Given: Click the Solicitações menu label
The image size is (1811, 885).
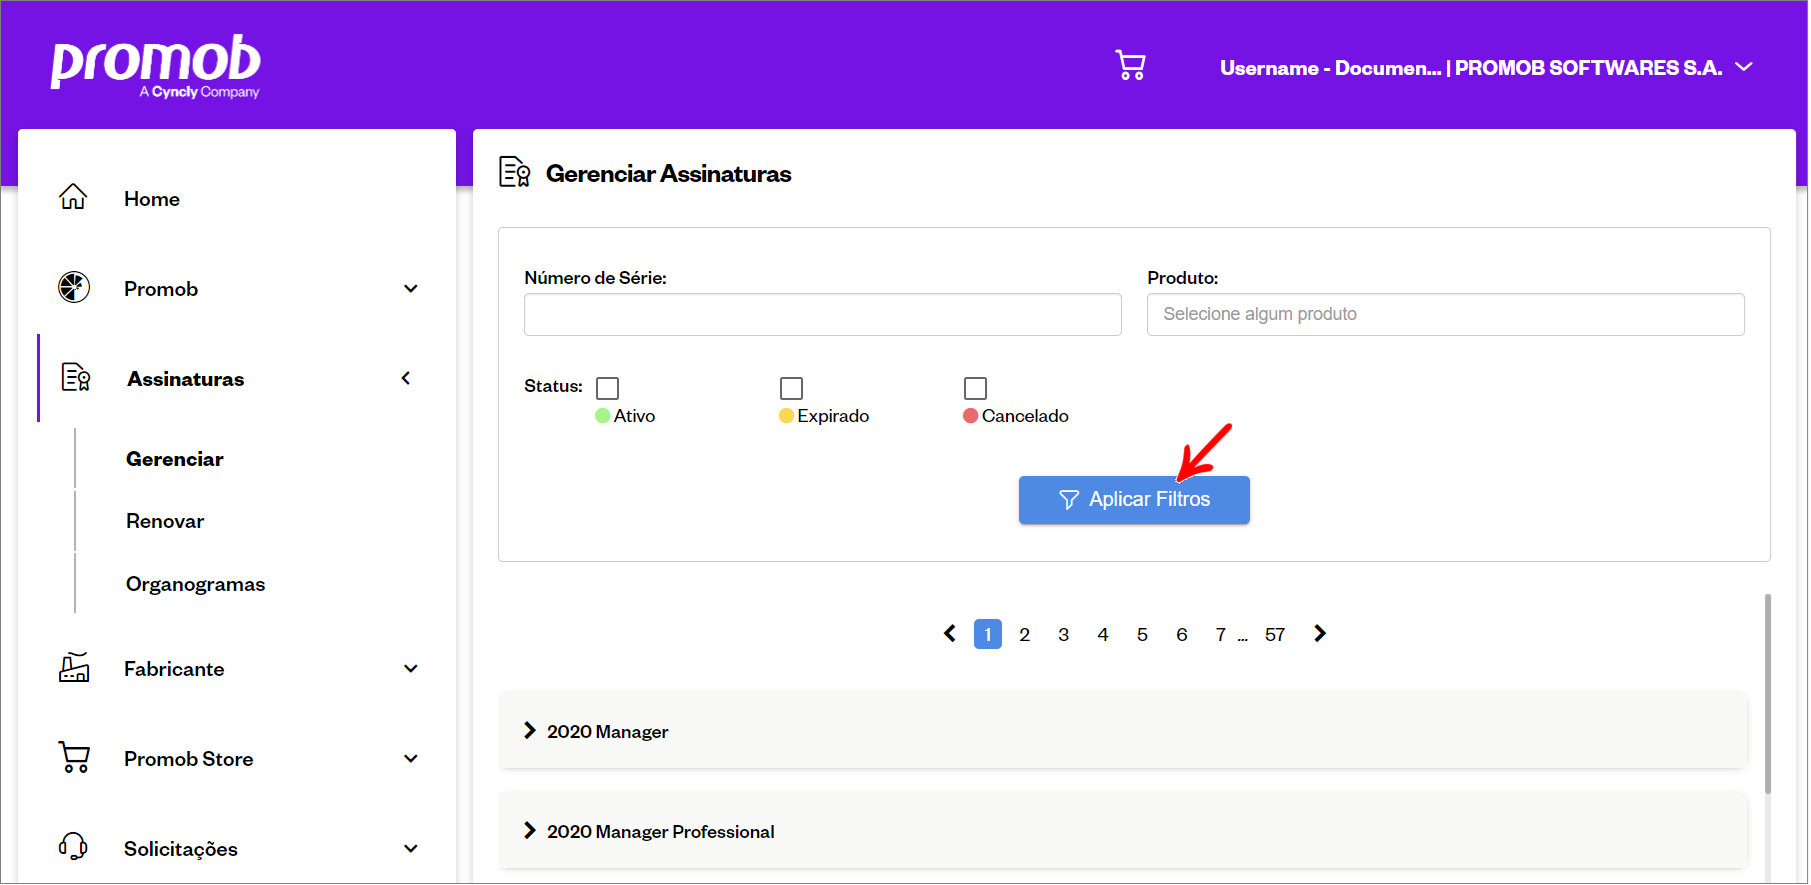Looking at the screenshot, I should [181, 849].
